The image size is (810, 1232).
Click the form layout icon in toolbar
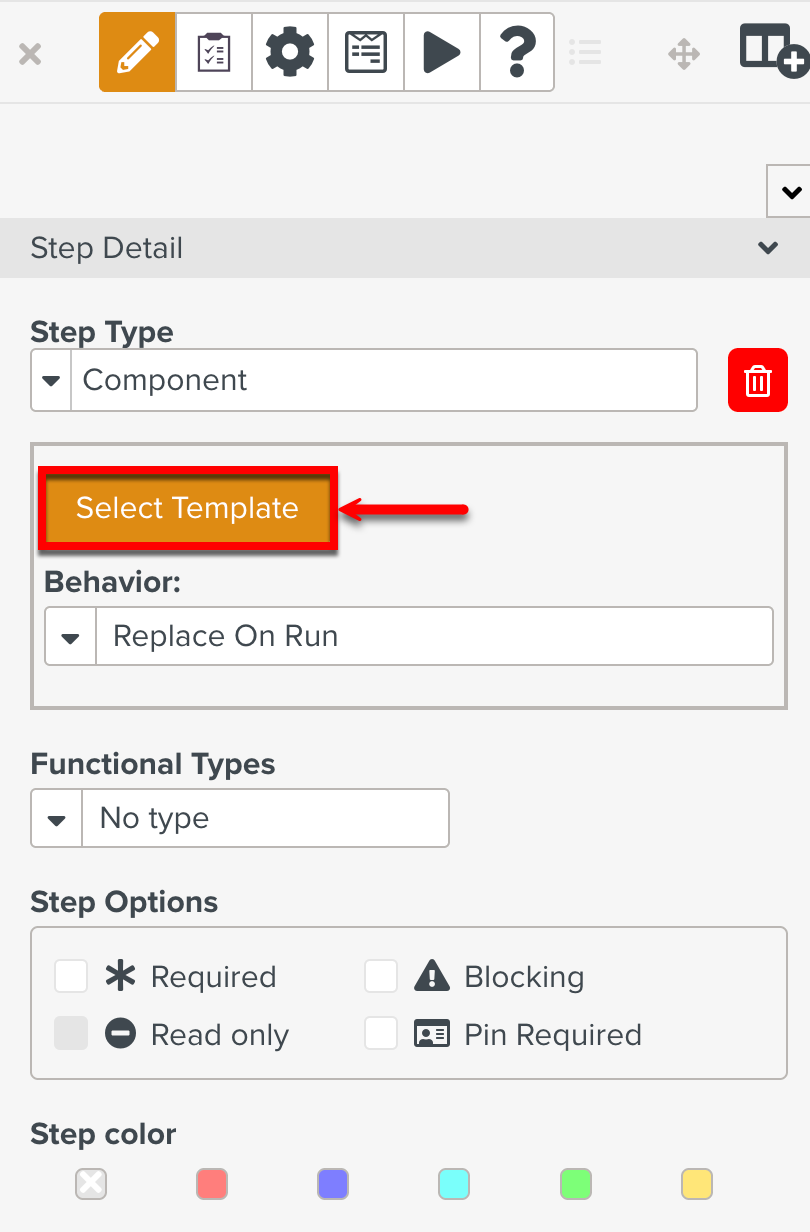click(x=366, y=52)
